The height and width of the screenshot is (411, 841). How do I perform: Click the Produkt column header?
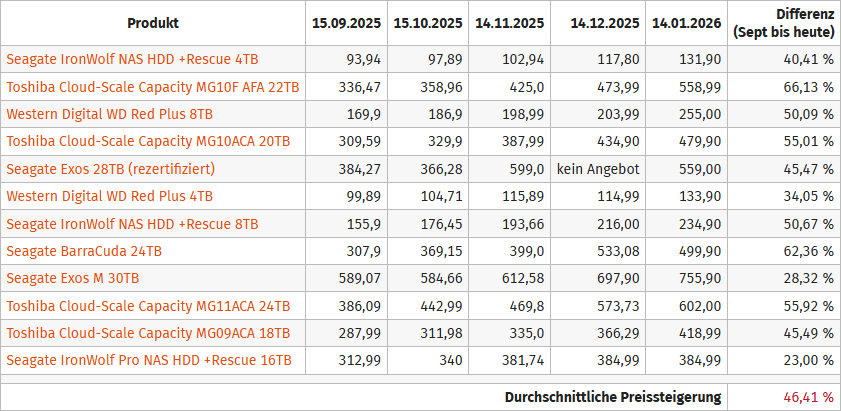(152, 22)
